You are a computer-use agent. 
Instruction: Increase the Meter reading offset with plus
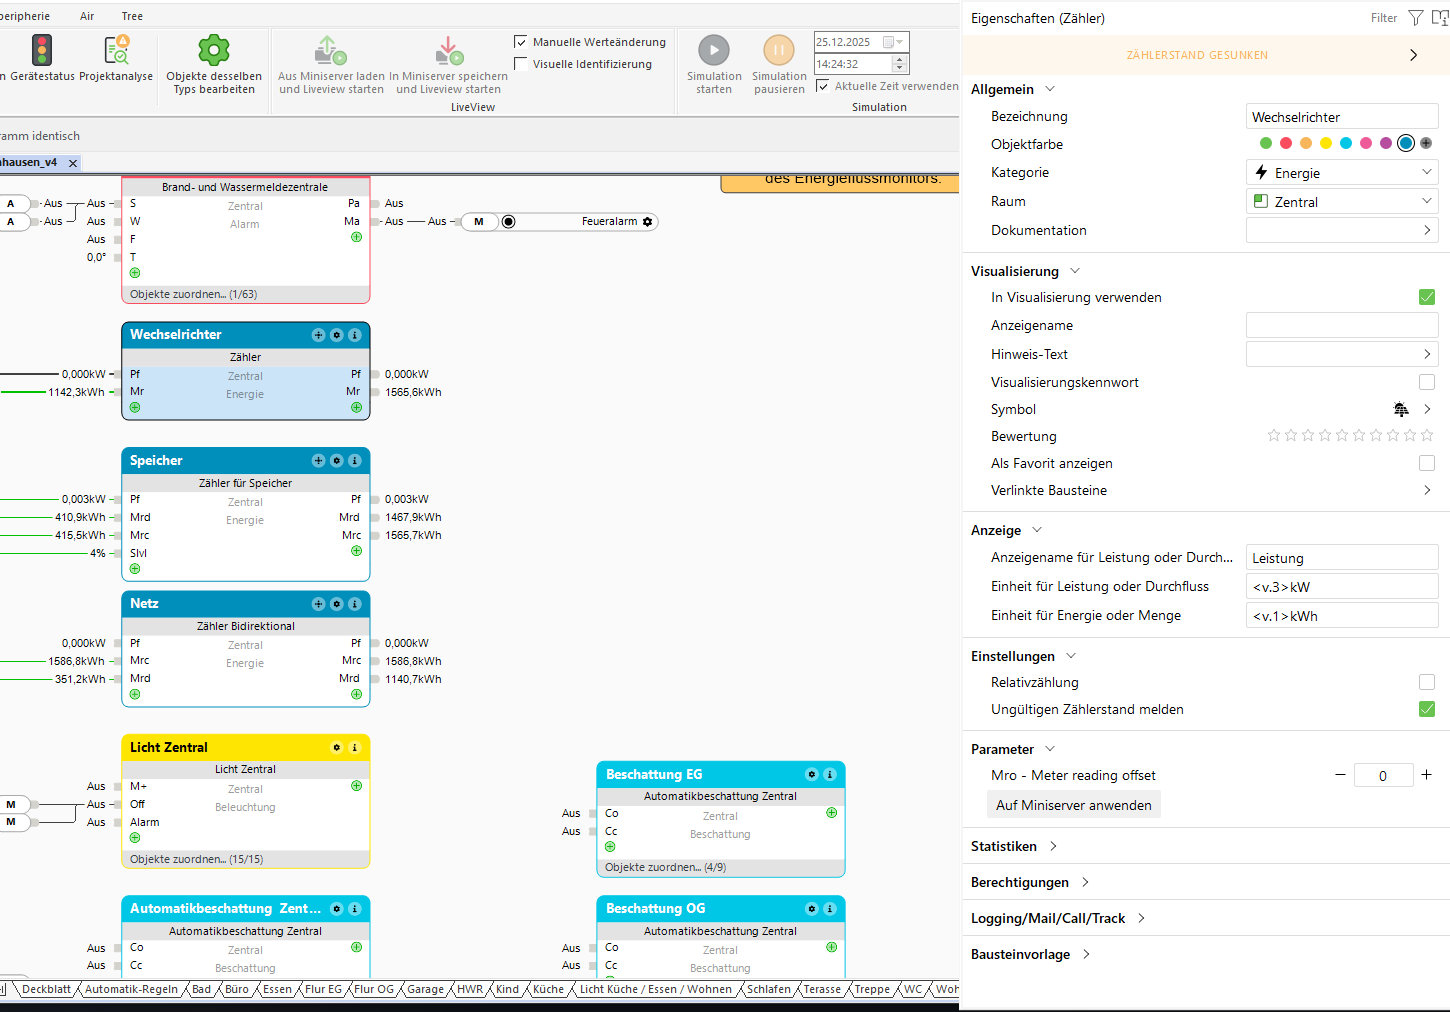(1427, 774)
